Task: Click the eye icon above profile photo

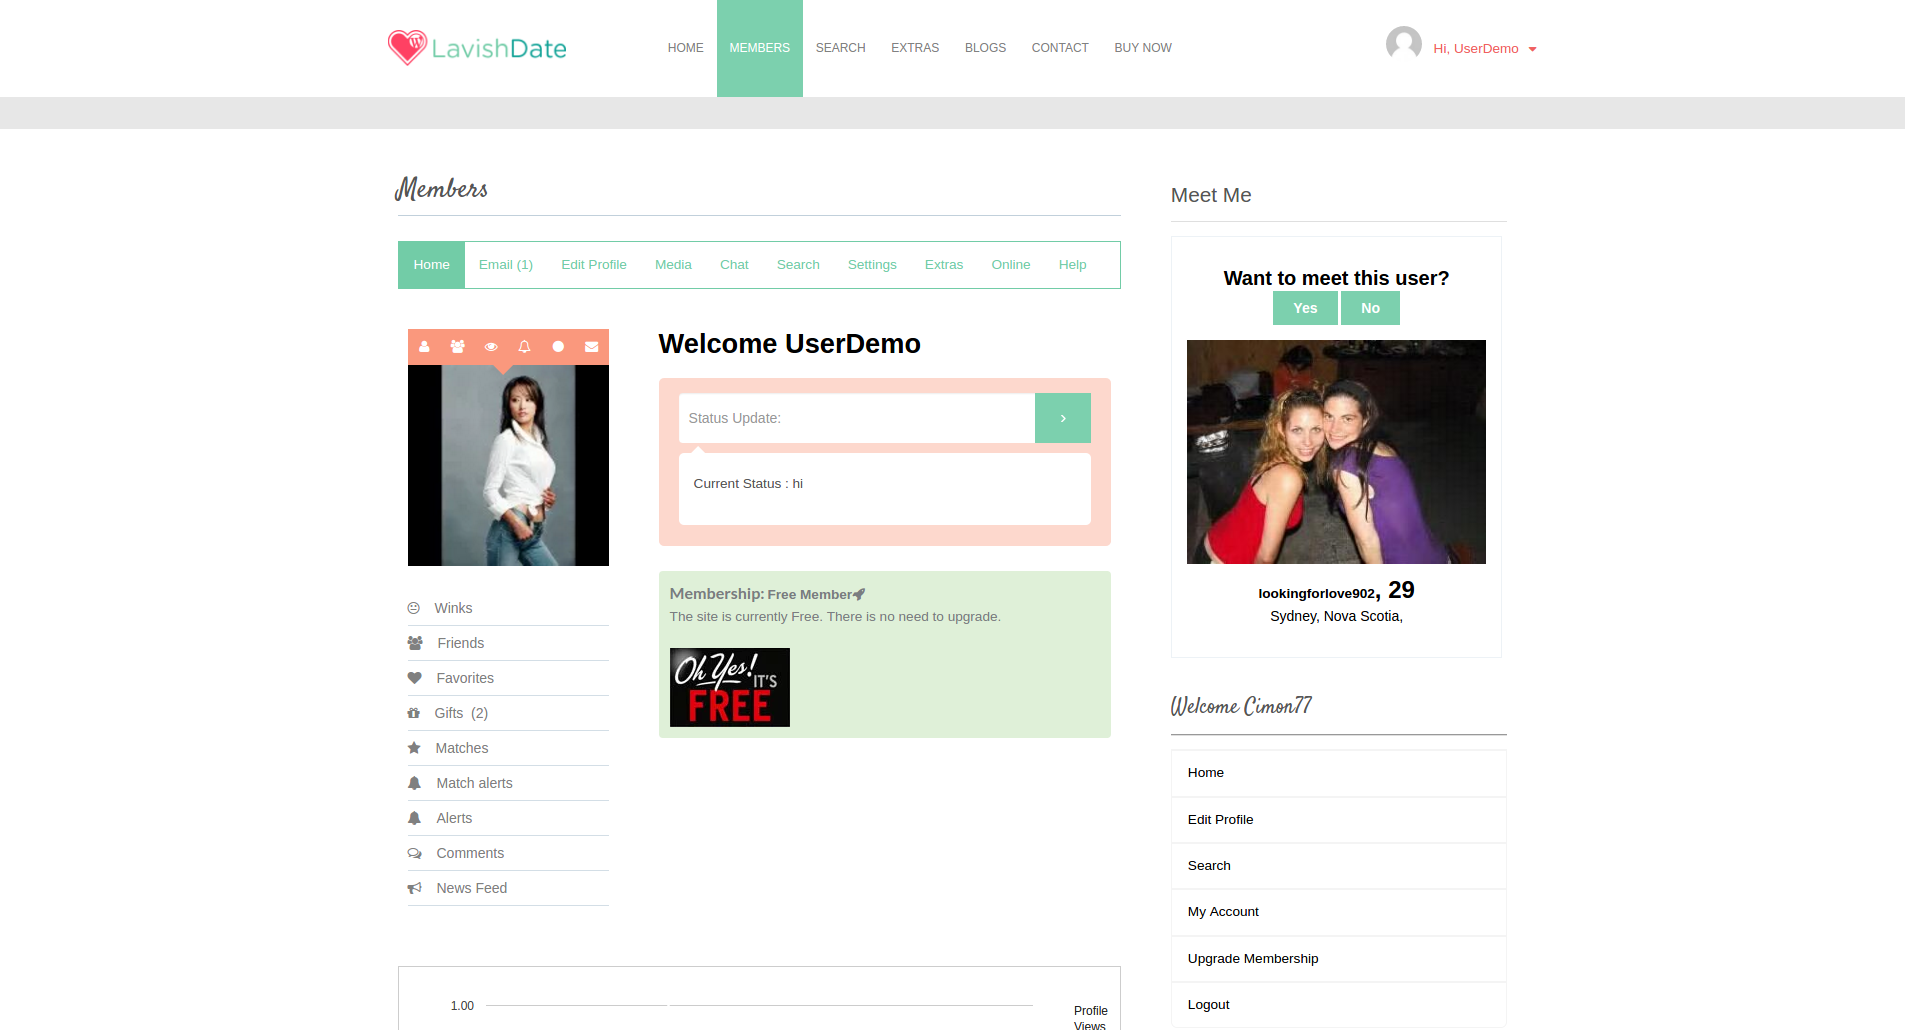Action: [x=491, y=347]
